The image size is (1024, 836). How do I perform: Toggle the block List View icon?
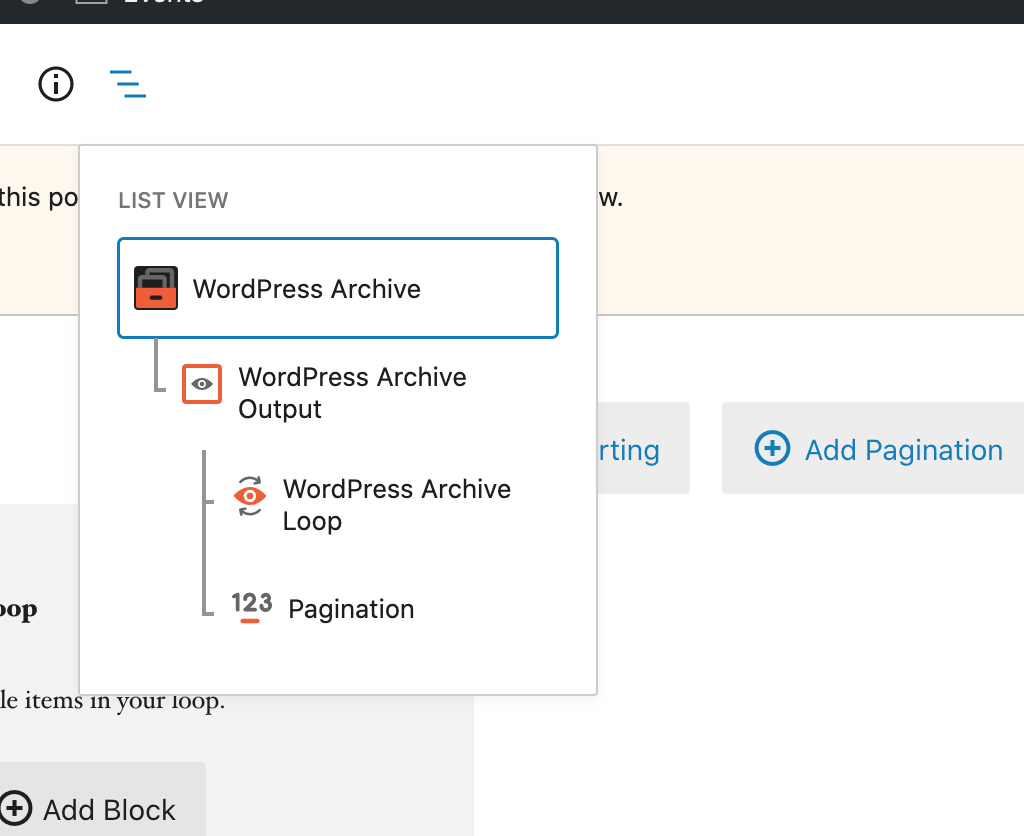point(128,84)
